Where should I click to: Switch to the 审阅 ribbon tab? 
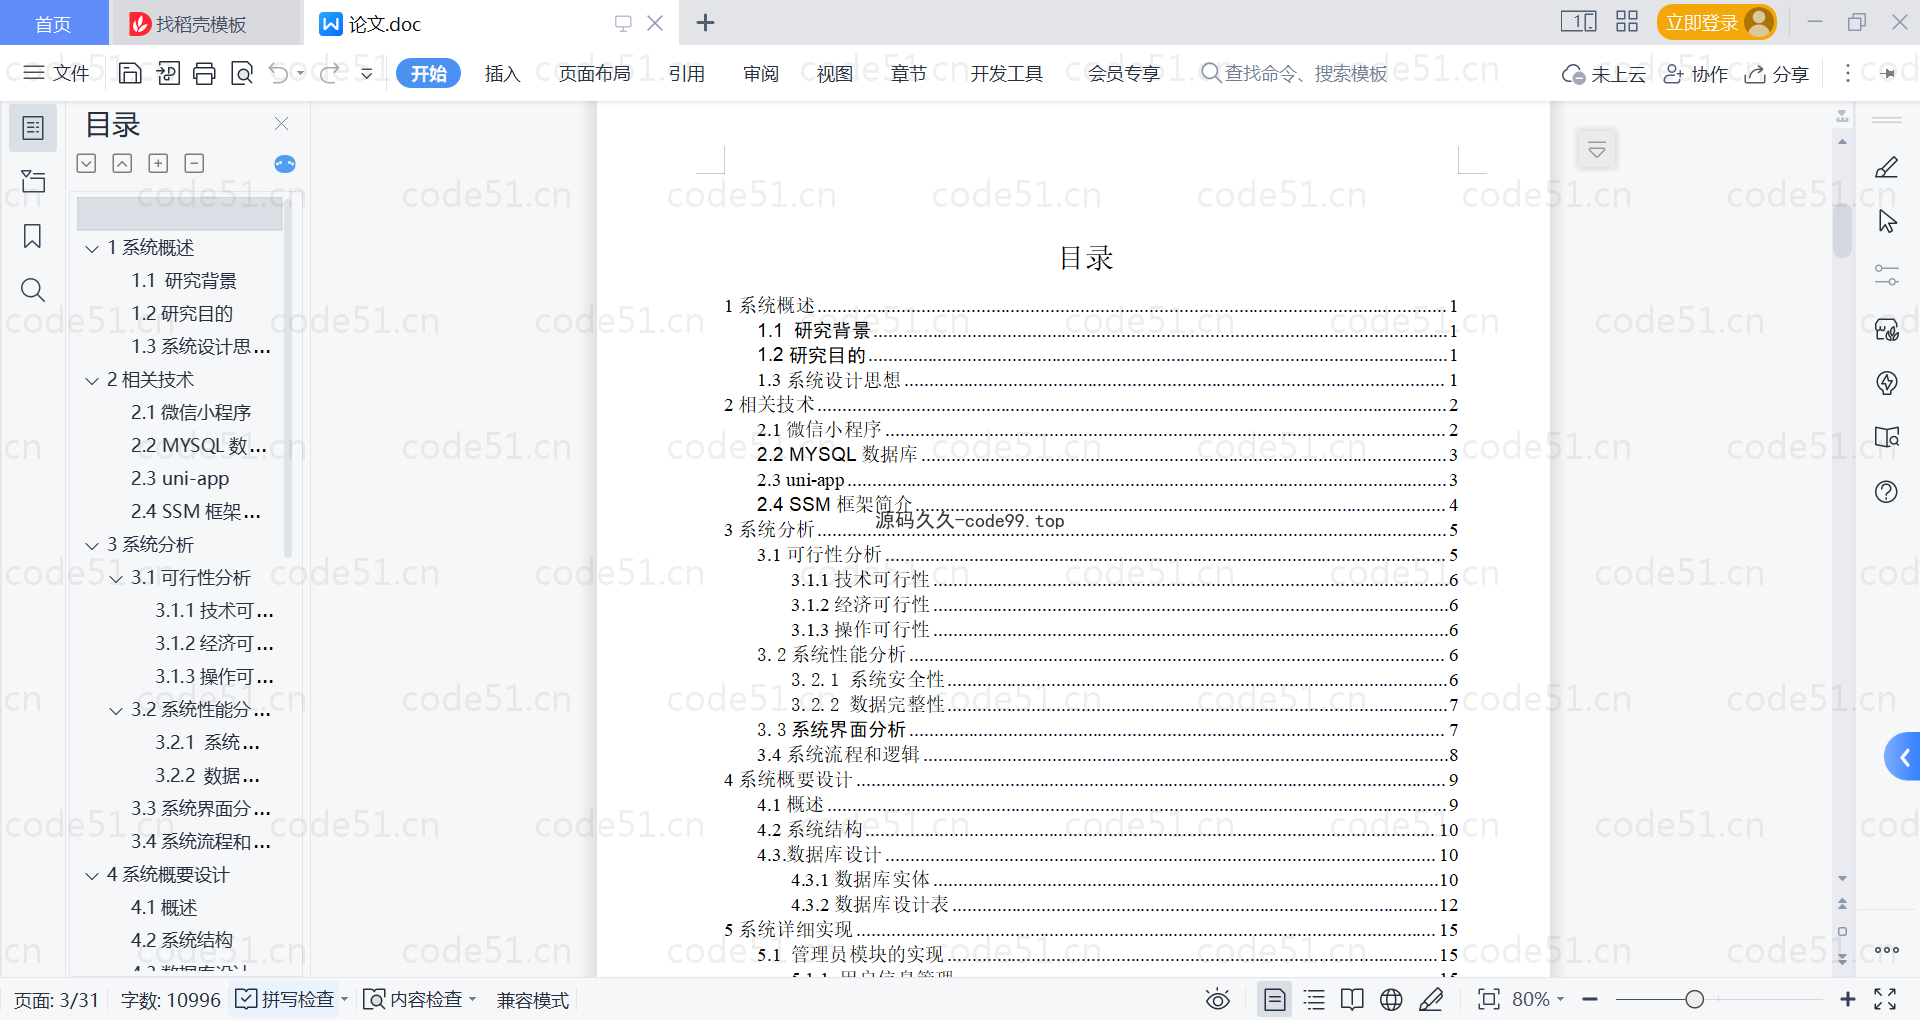point(761,73)
